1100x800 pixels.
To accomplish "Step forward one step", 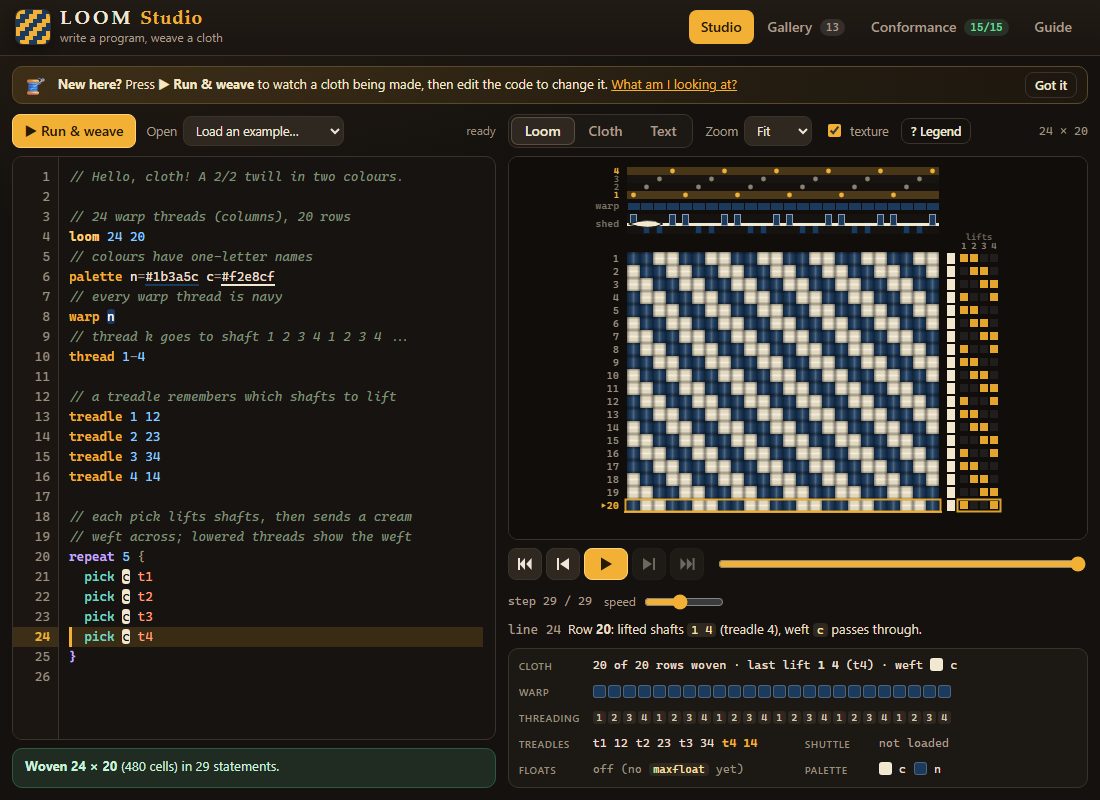I will 649,564.
